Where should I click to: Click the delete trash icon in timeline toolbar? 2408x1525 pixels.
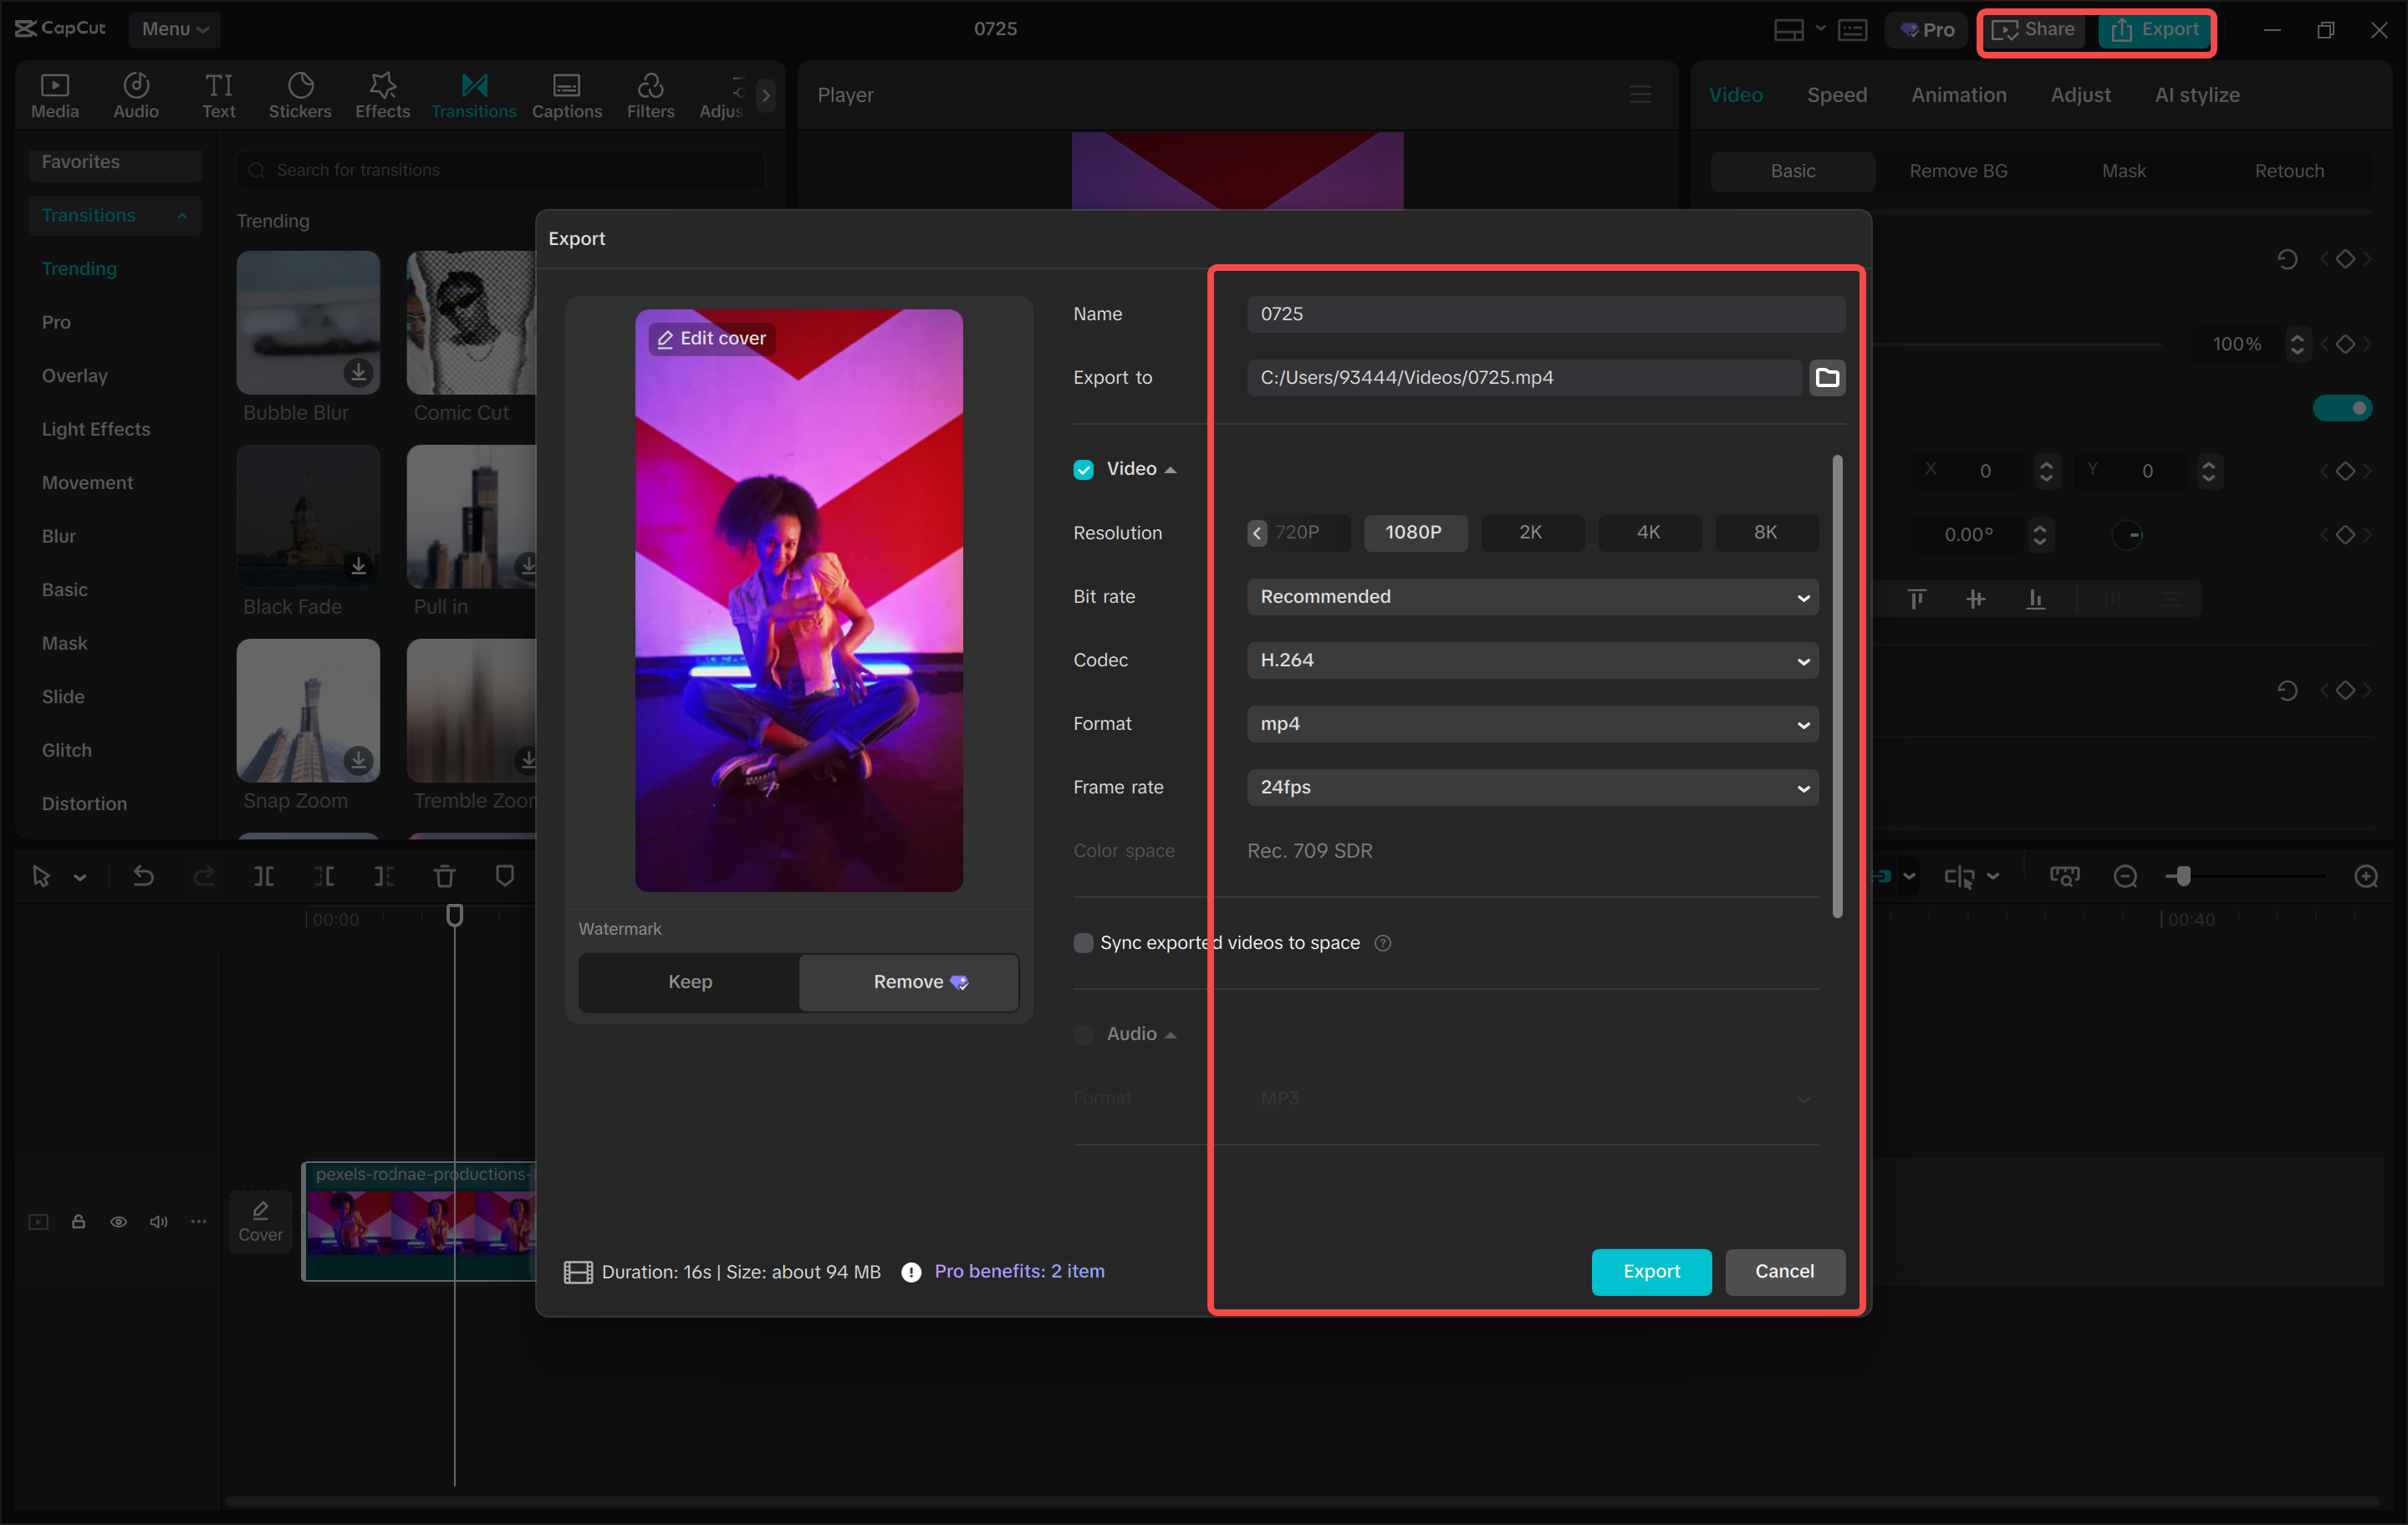[444, 876]
